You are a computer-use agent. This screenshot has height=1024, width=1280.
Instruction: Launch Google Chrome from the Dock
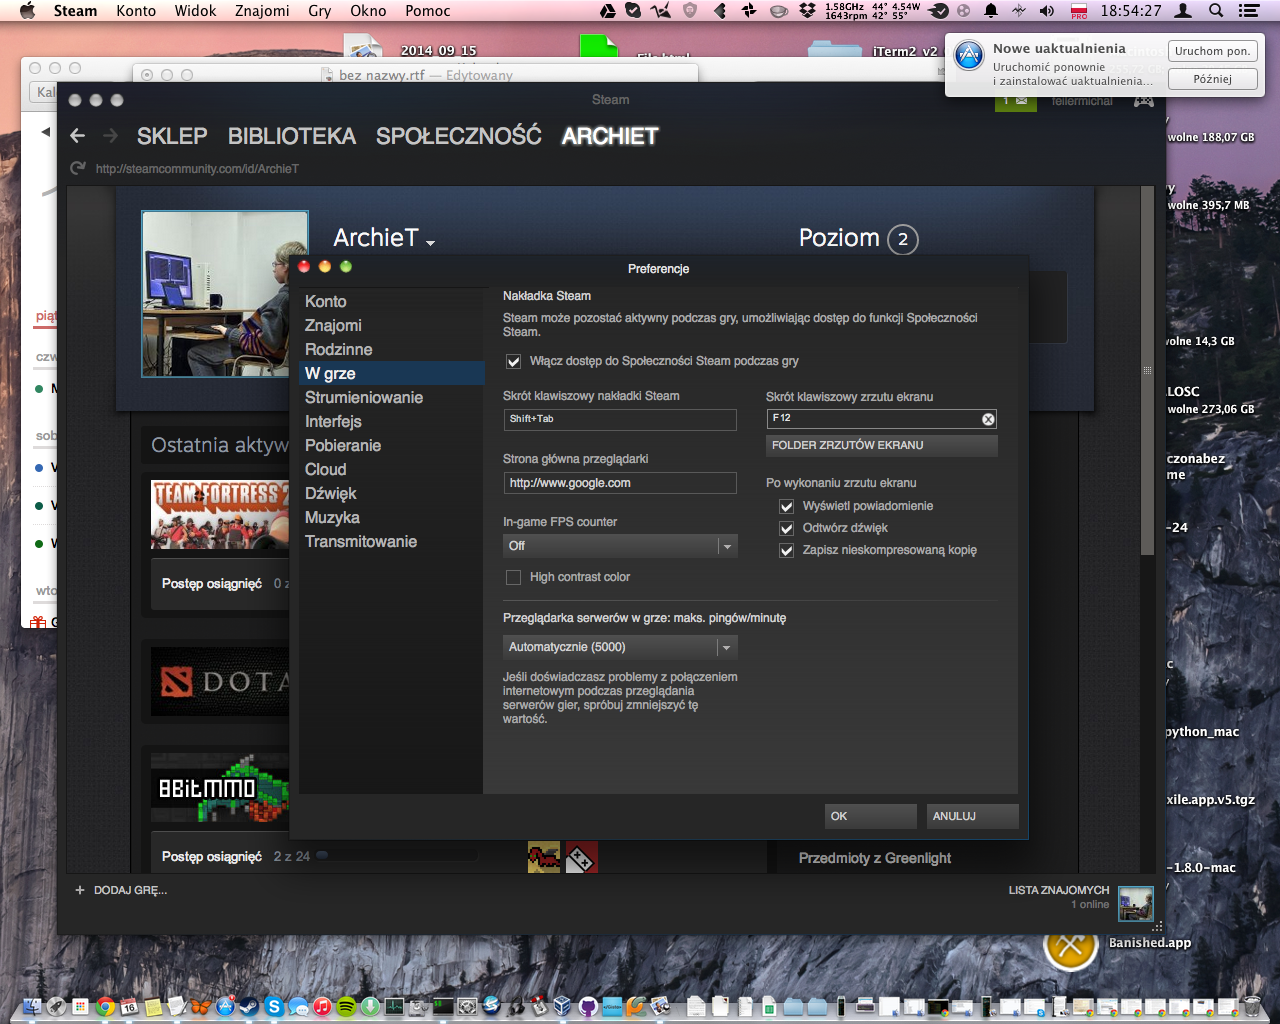pos(105,1007)
